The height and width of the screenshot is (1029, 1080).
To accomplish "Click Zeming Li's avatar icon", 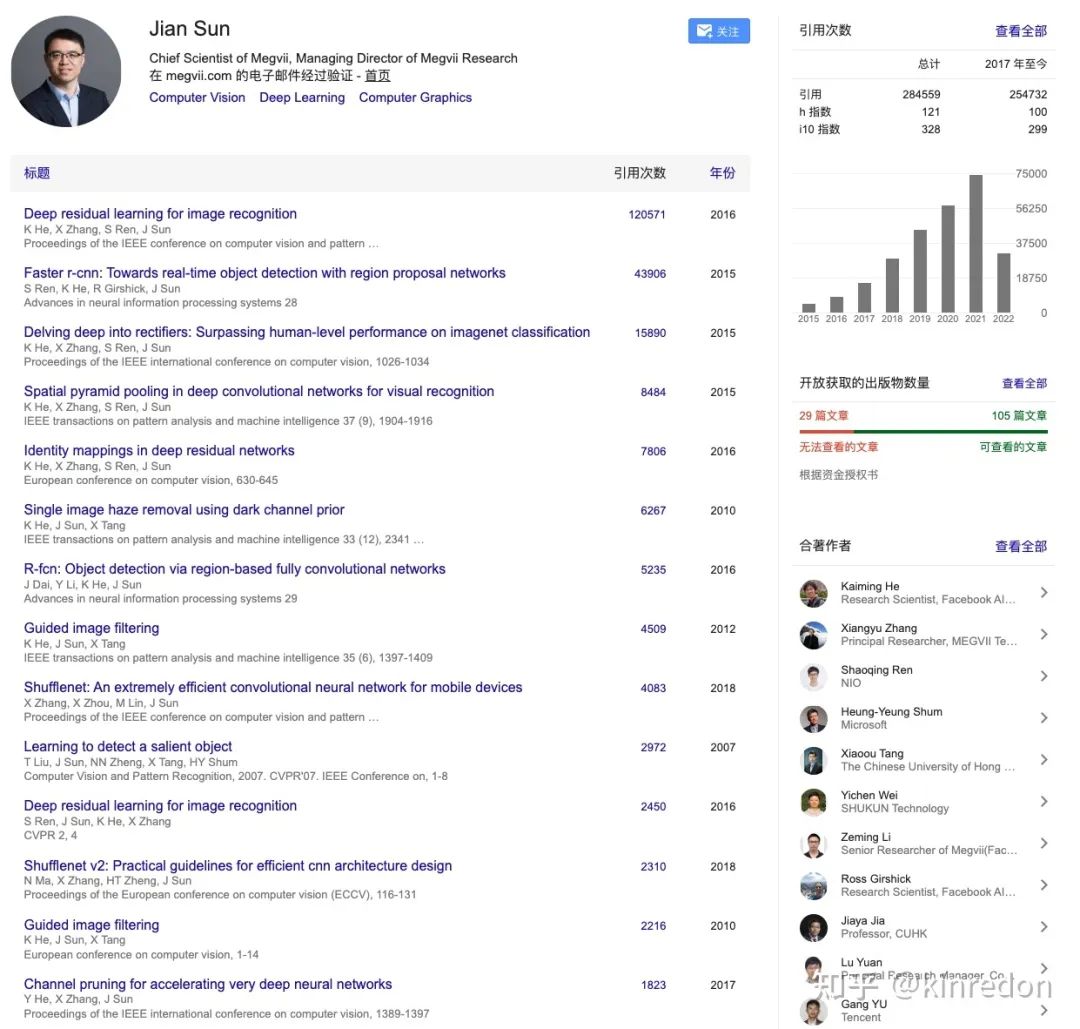I will [x=813, y=844].
